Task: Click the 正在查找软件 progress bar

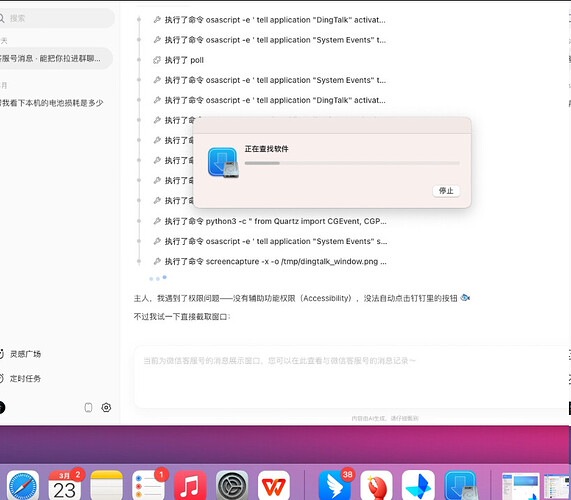Action: [x=352, y=163]
